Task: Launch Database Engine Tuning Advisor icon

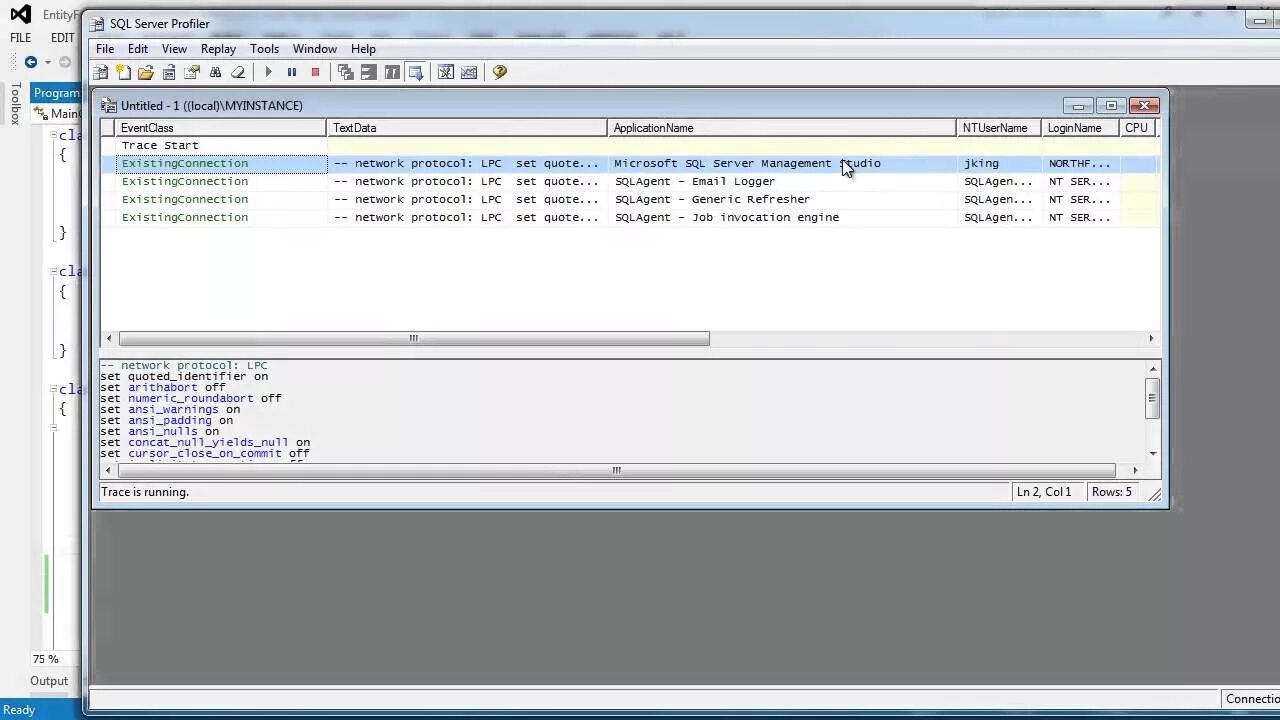Action: [x=446, y=72]
